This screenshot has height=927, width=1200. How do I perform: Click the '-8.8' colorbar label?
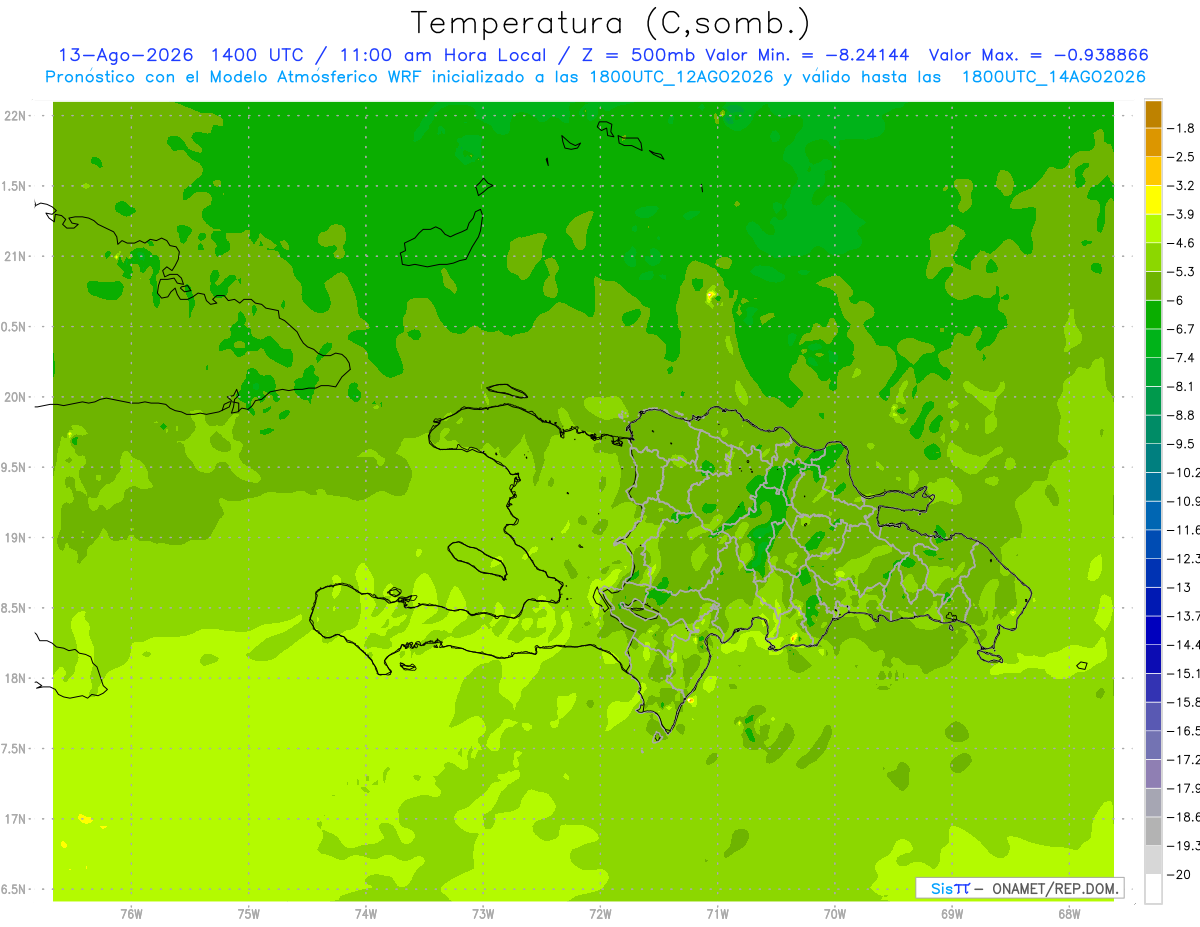(x=1181, y=415)
